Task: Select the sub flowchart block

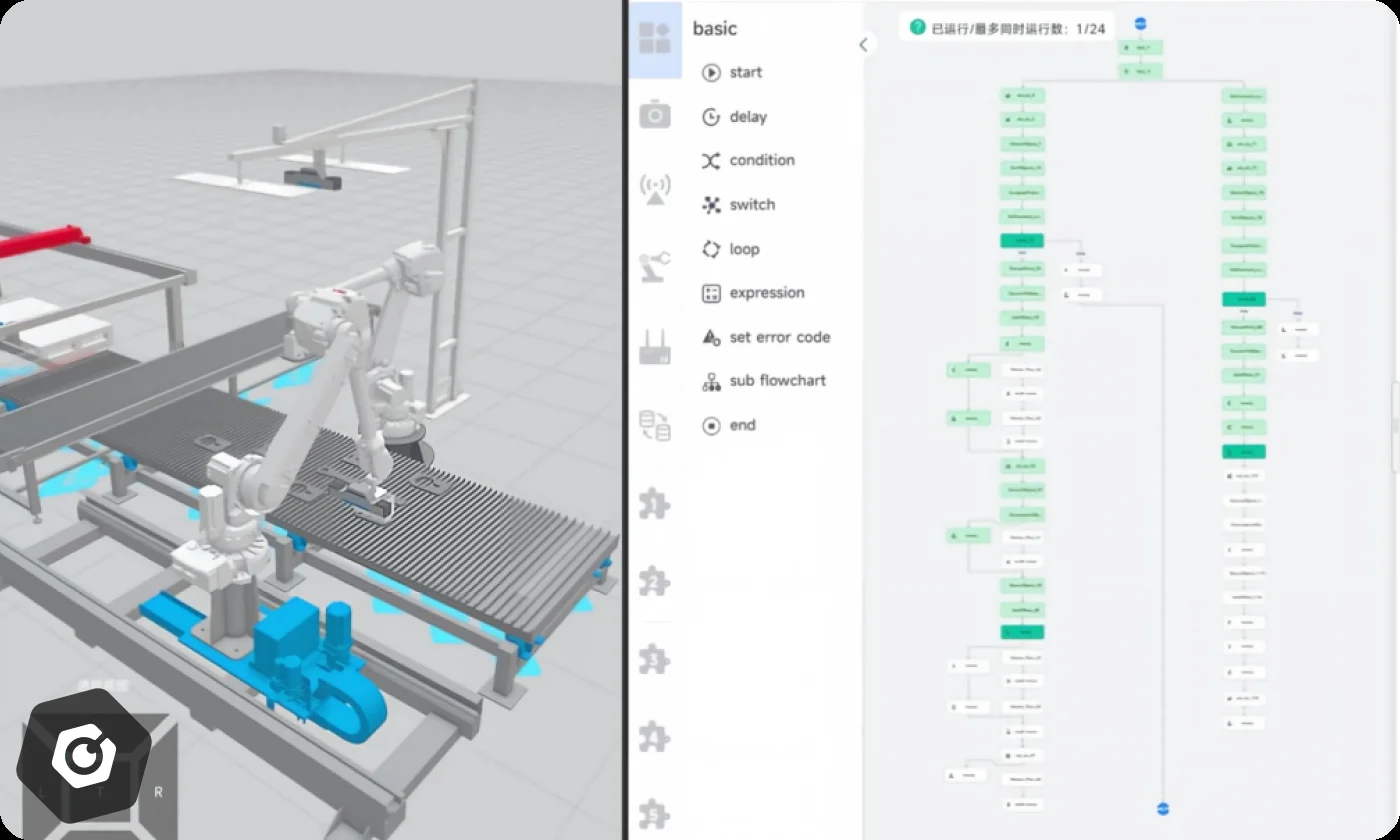Action: coord(765,381)
